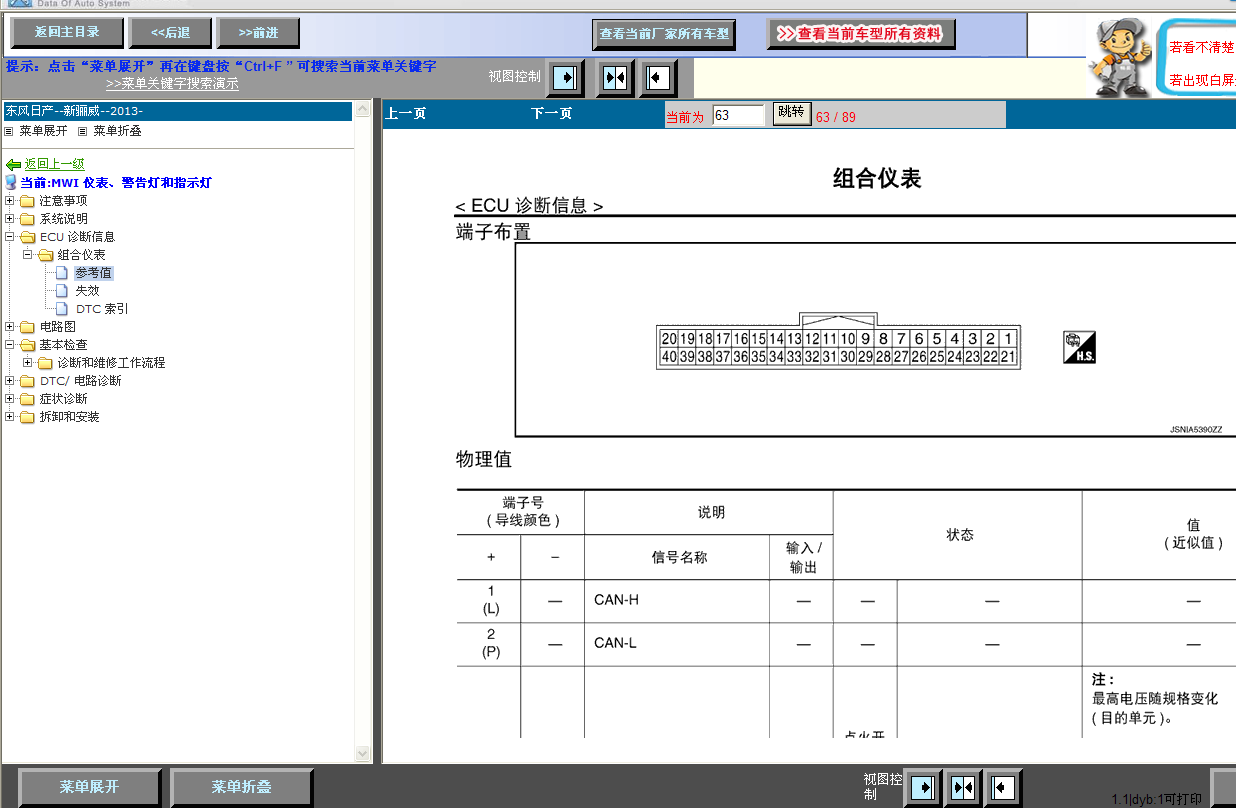Collapse the ECU 诊断信息 tree node
This screenshot has width=1236, height=808.
click(x=10, y=237)
